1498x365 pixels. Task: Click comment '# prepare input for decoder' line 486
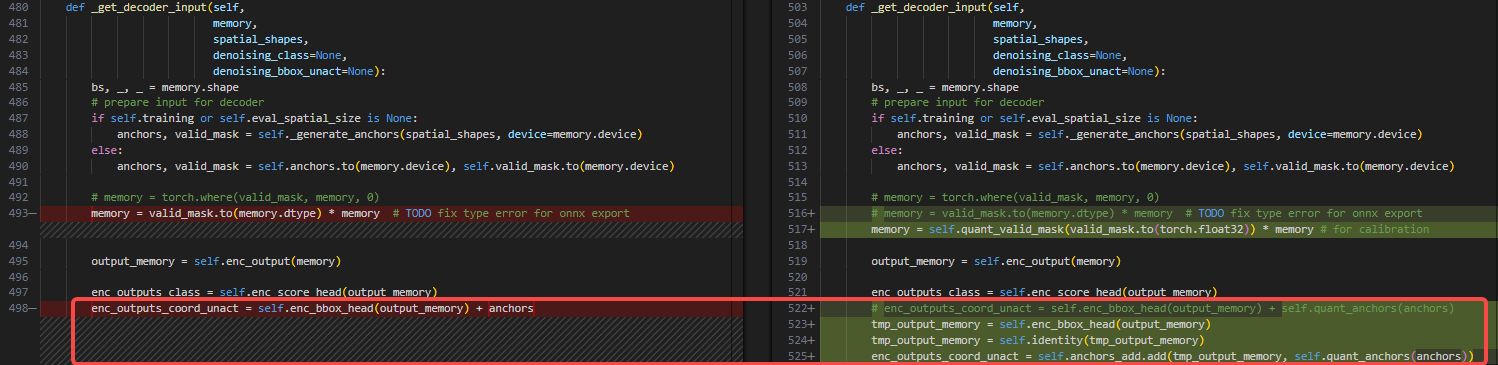177,102
